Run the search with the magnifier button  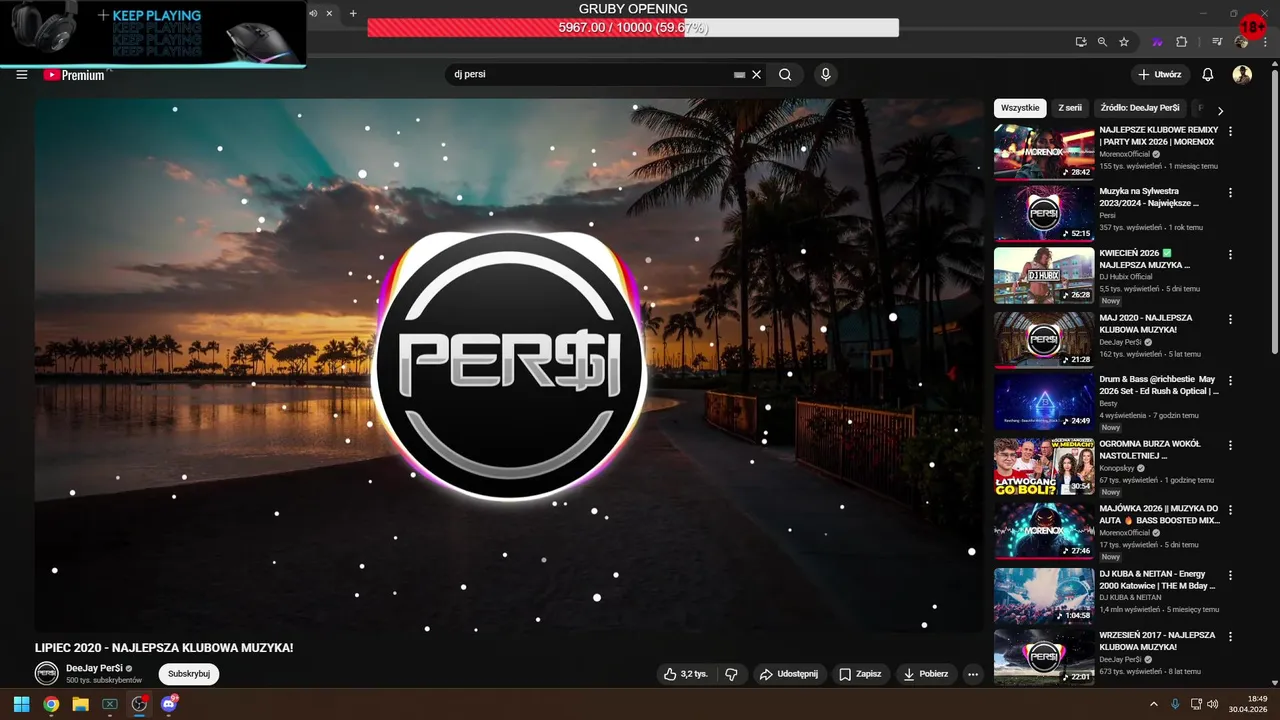tap(785, 75)
